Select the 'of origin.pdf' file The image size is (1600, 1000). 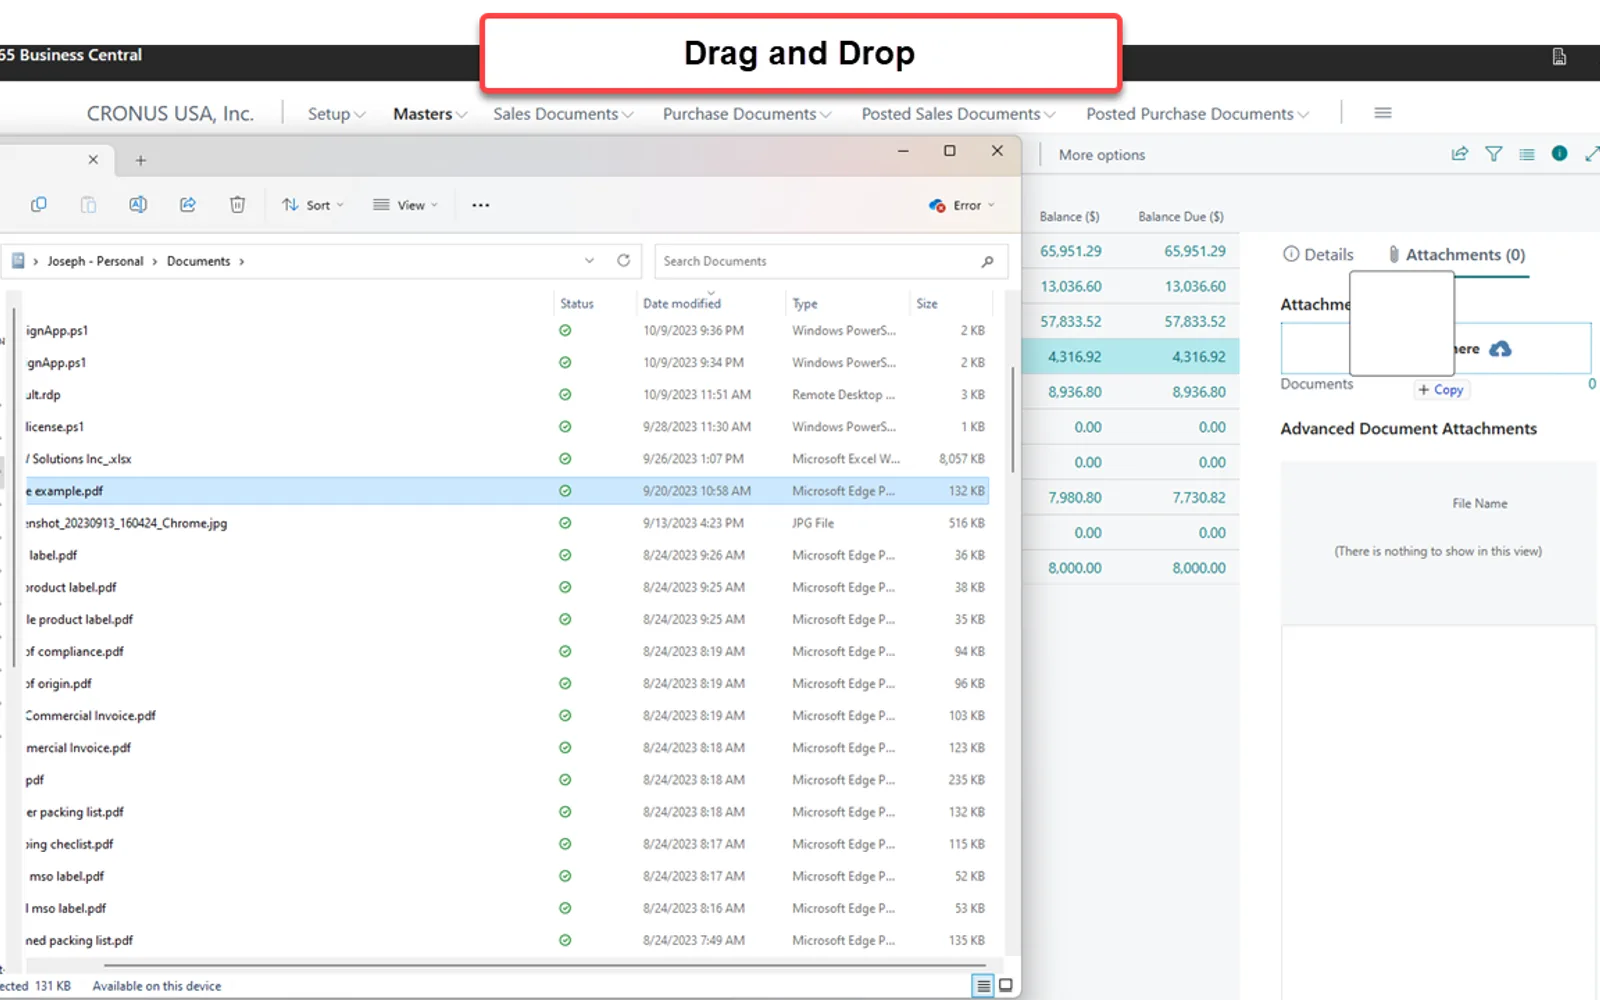coord(59,684)
